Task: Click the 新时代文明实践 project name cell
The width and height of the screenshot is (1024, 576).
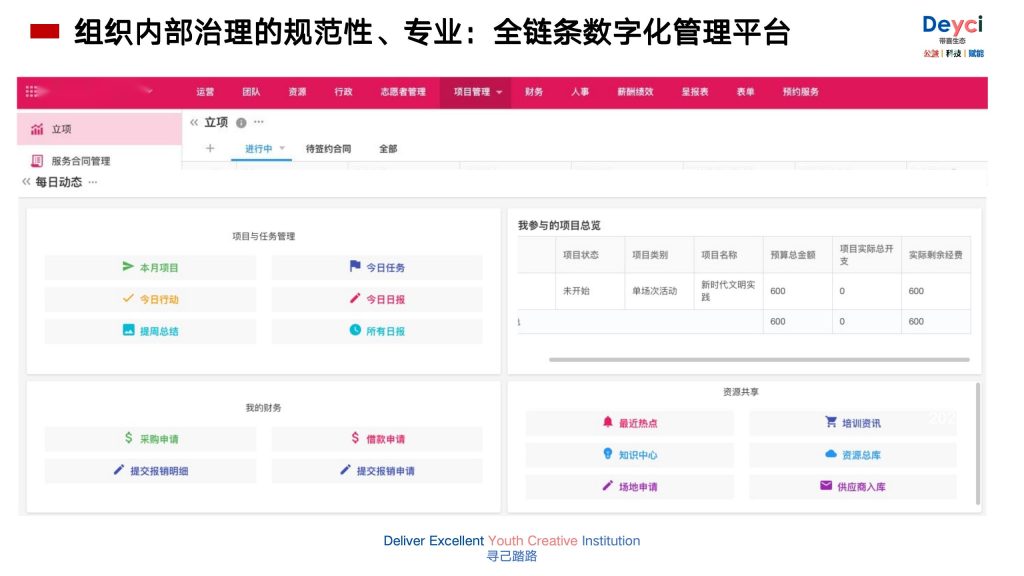Action: 727,291
